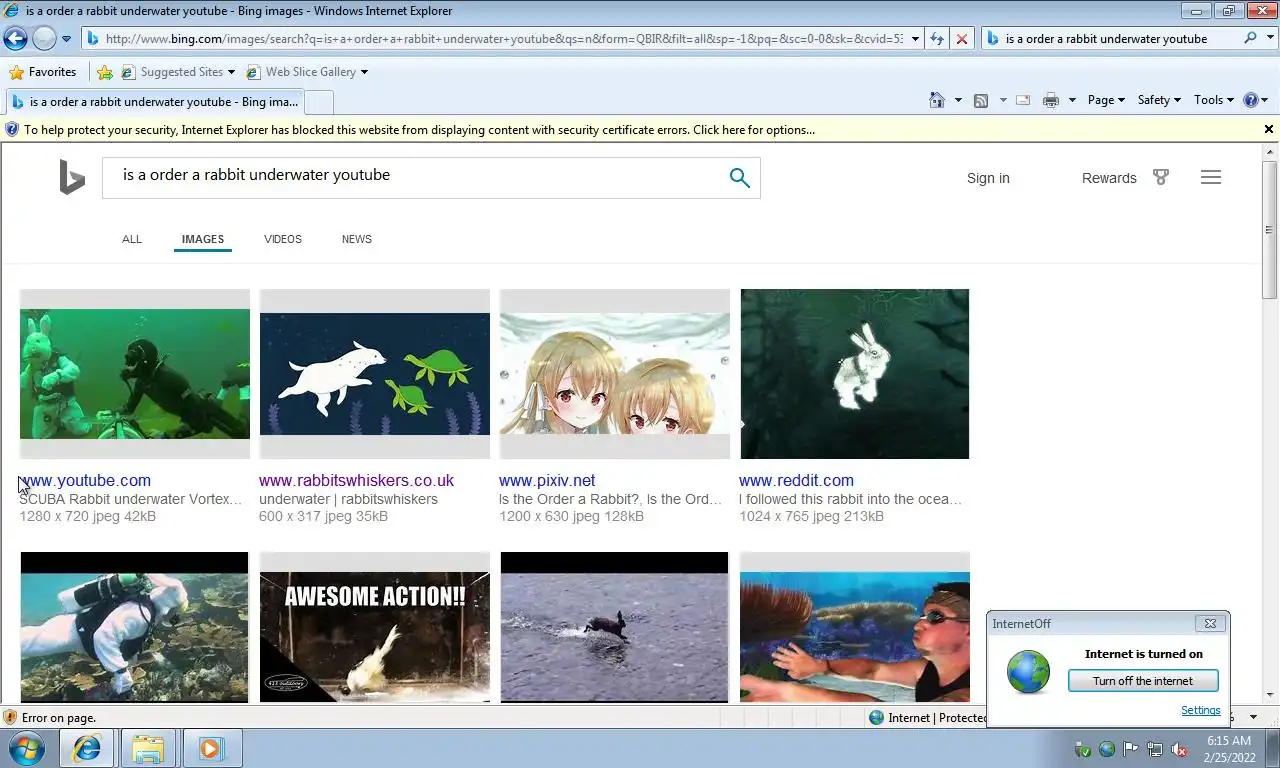Click the RSS feeds icon

click(981, 100)
